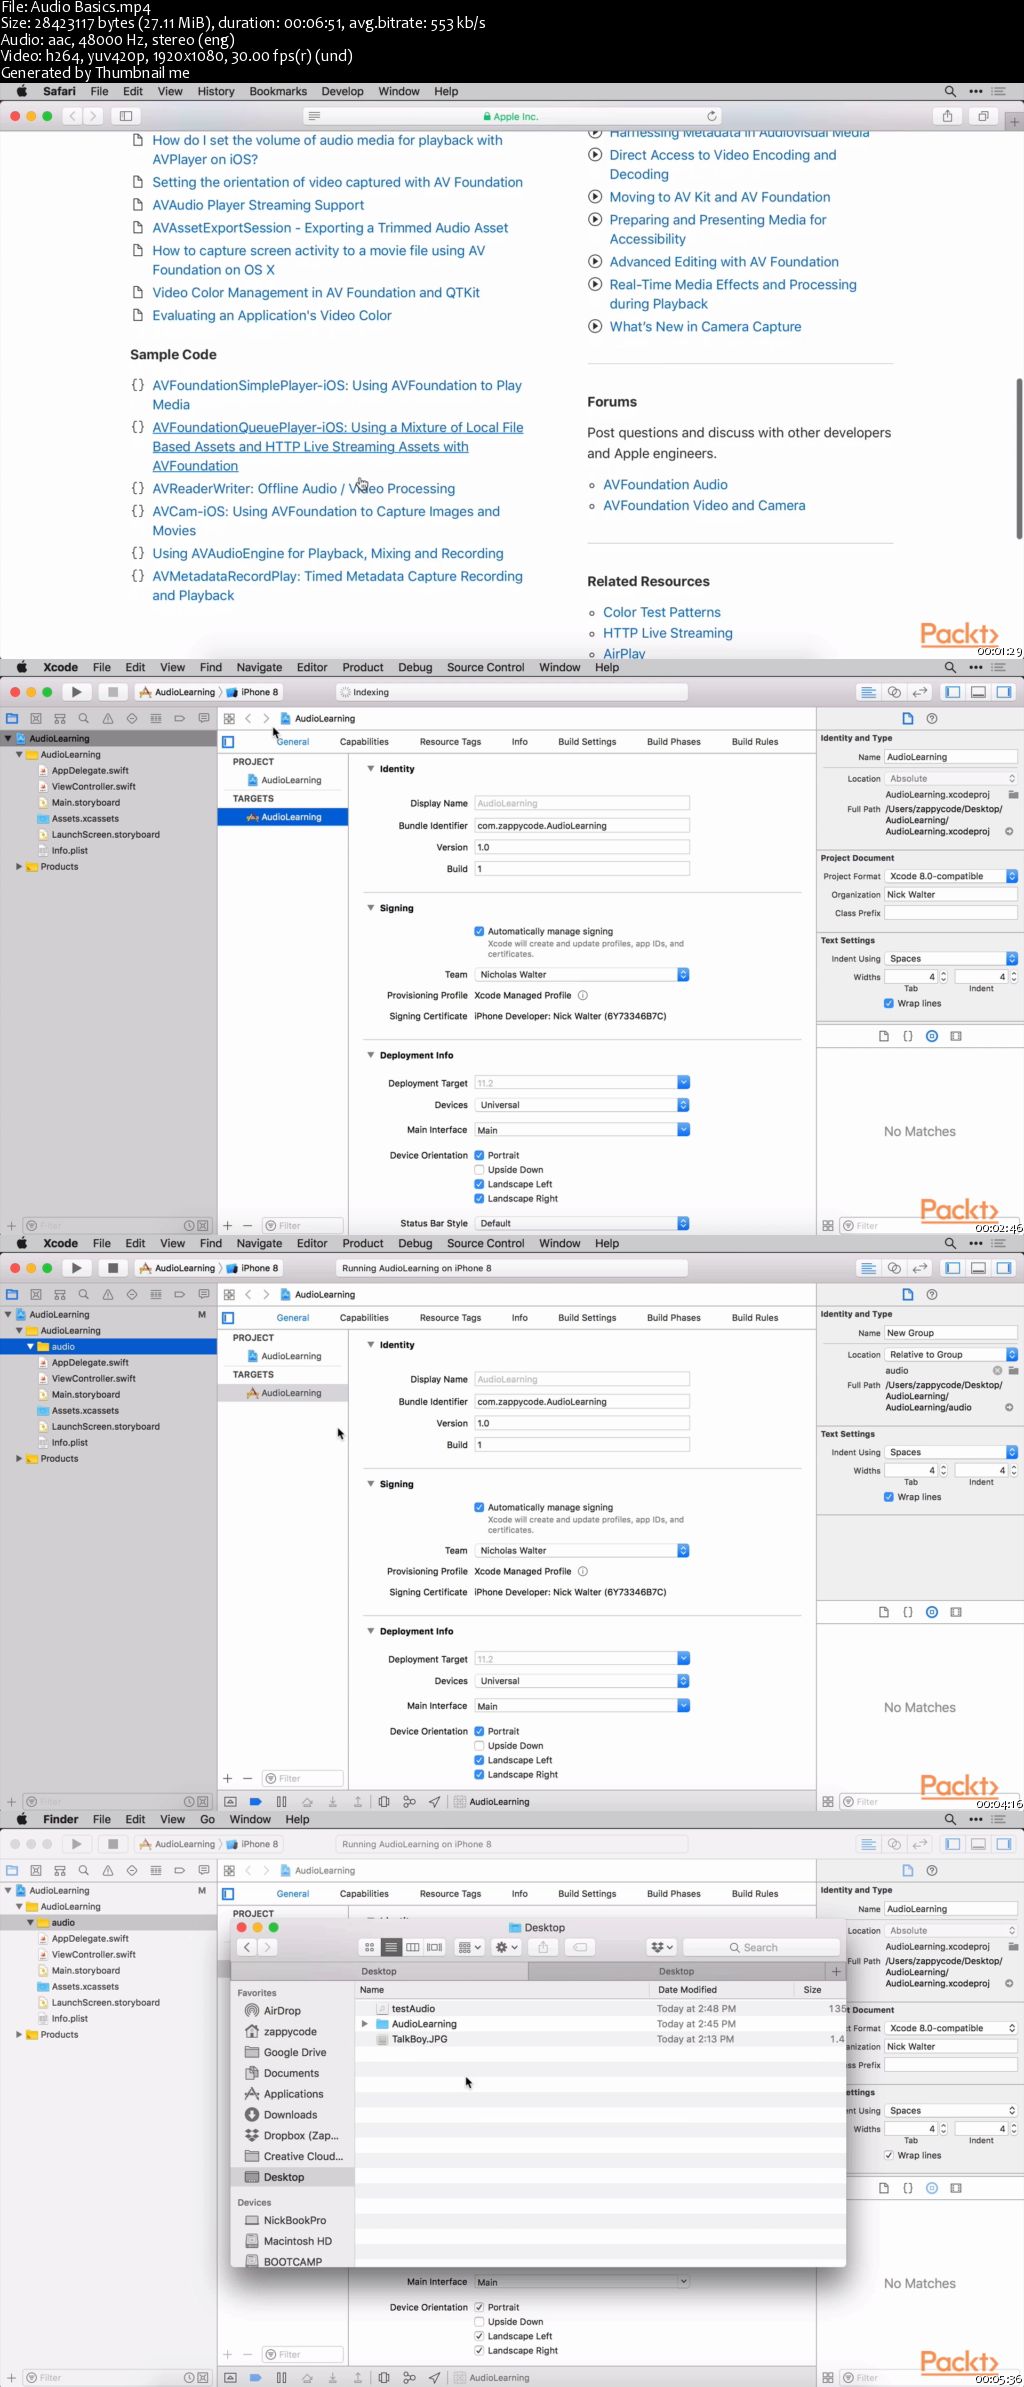1024x2387 pixels.
Task: Open the Go menu in Finder
Action: pos(207,1819)
